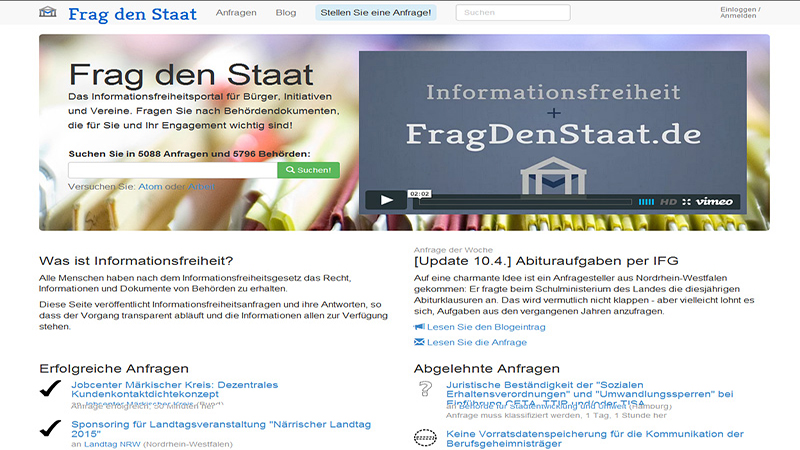Open 'Keine Vorratsdatenspeicherung' request link
The image size is (800, 450).
[595, 439]
